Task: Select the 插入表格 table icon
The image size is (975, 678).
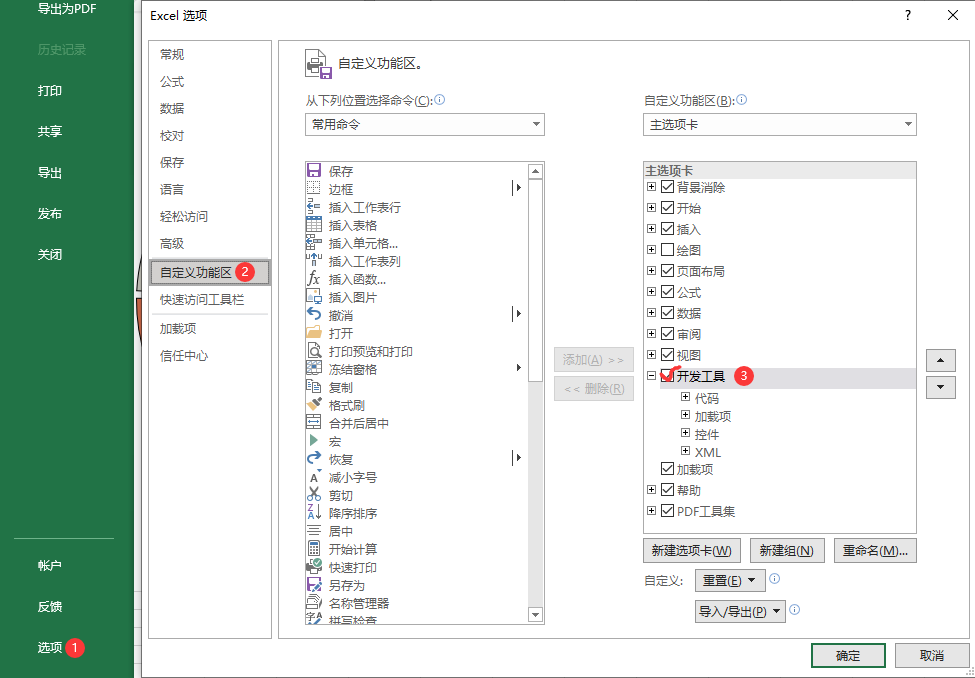Action: (x=314, y=225)
